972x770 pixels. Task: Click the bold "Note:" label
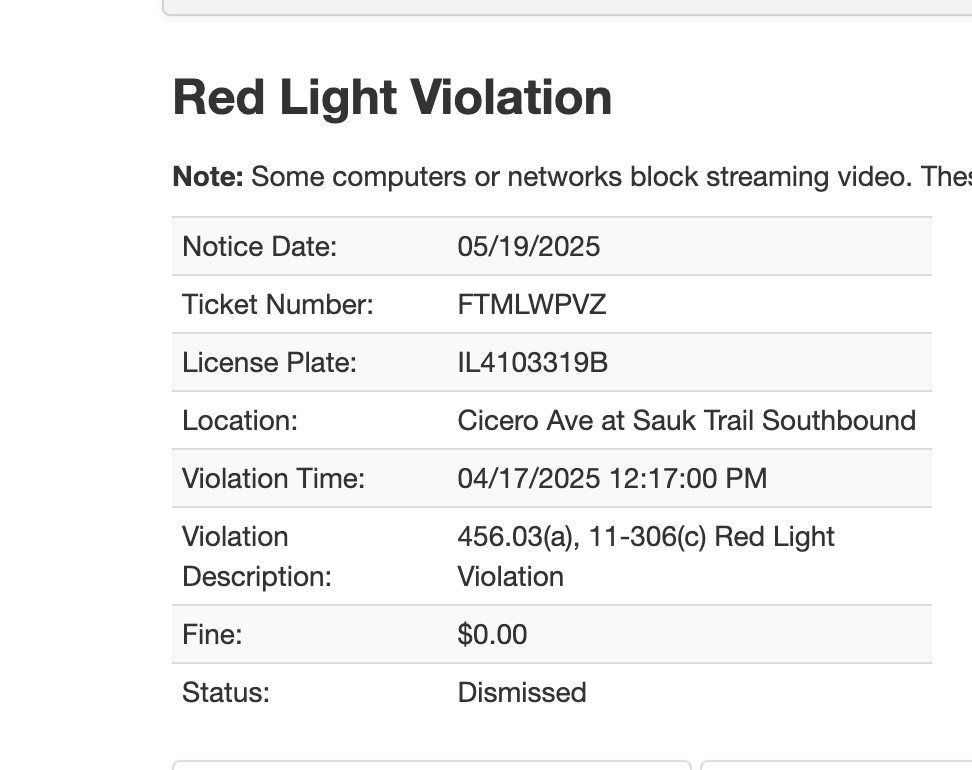[208, 177]
